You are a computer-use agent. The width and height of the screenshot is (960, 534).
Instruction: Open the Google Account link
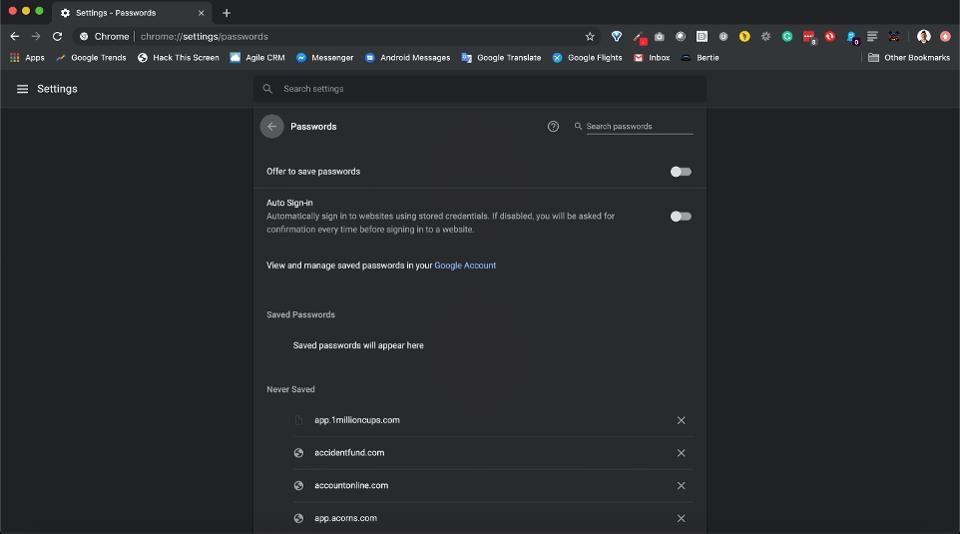click(465, 266)
